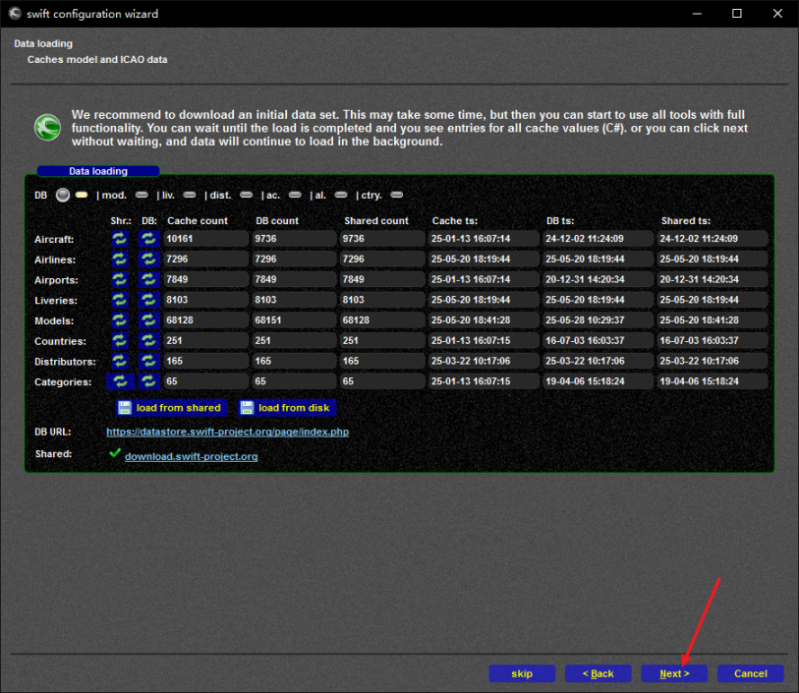The height and width of the screenshot is (693, 799).
Task: Reload Distributors from shared source
Action: (120, 361)
